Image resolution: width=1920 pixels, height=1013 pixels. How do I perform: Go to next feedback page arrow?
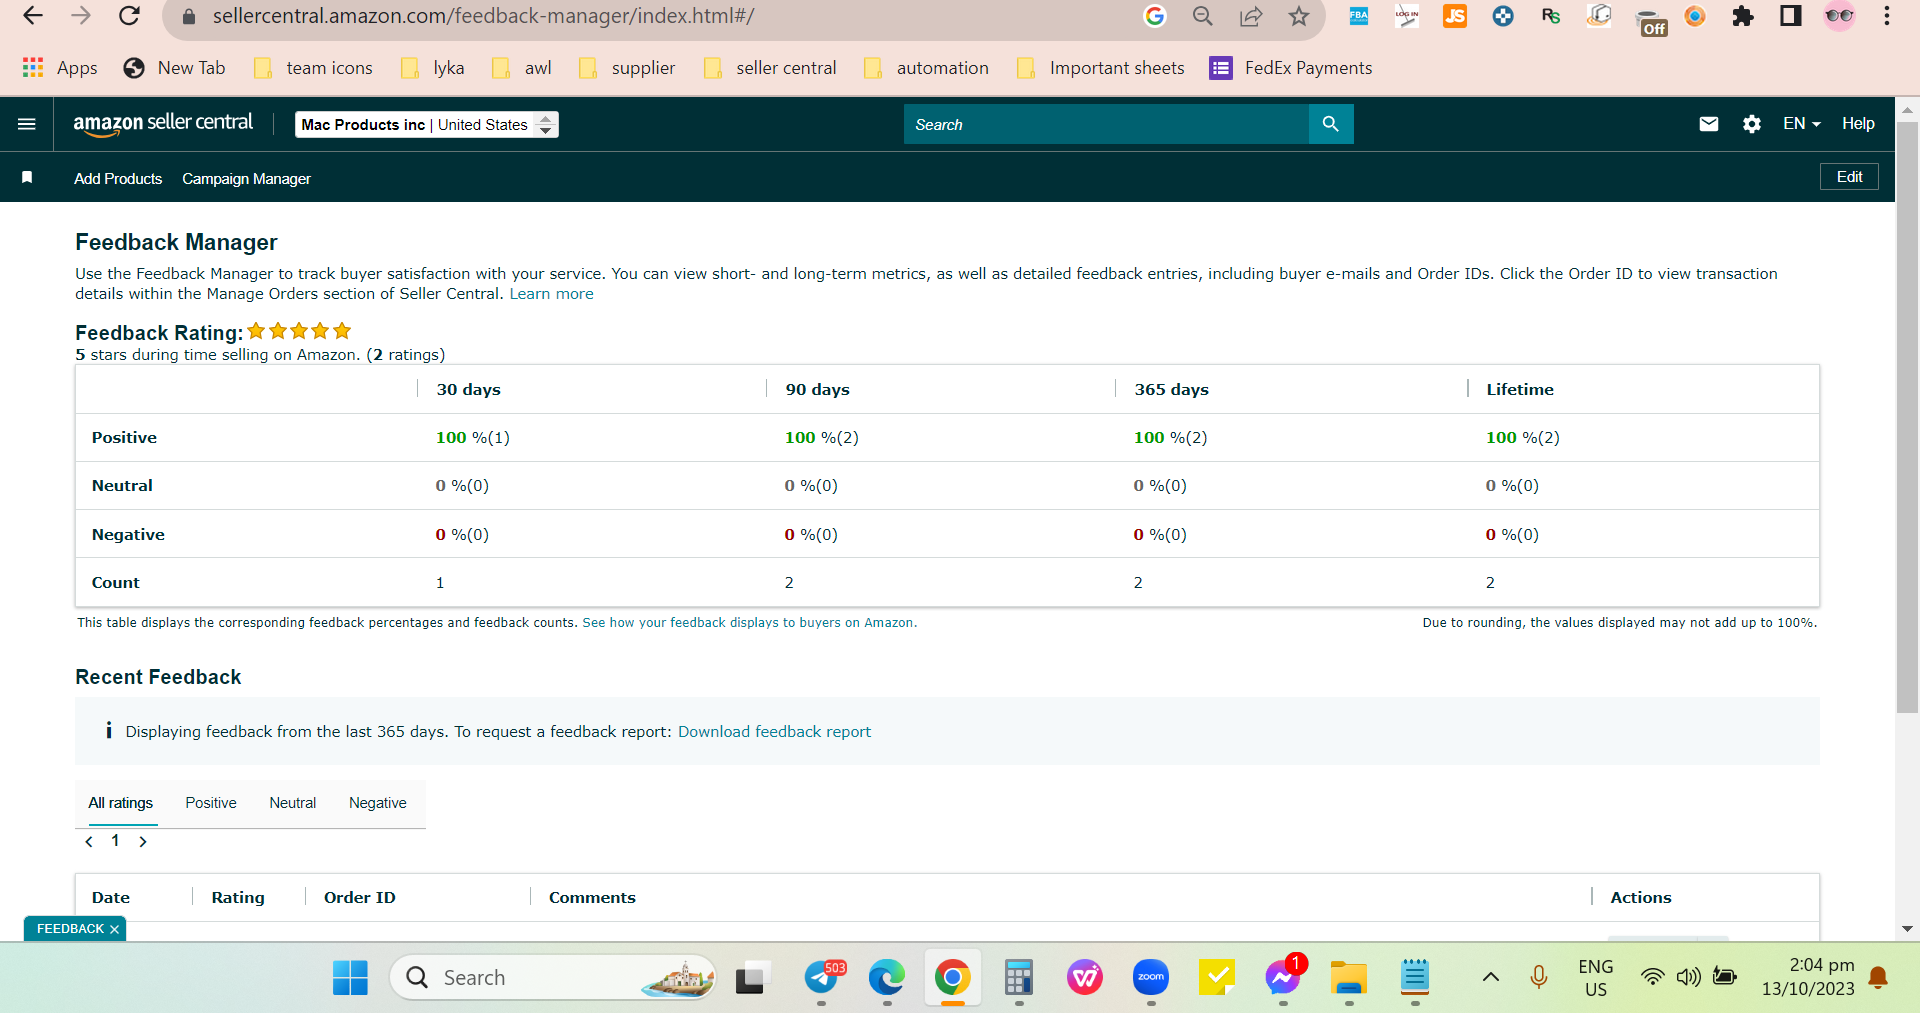pos(143,841)
